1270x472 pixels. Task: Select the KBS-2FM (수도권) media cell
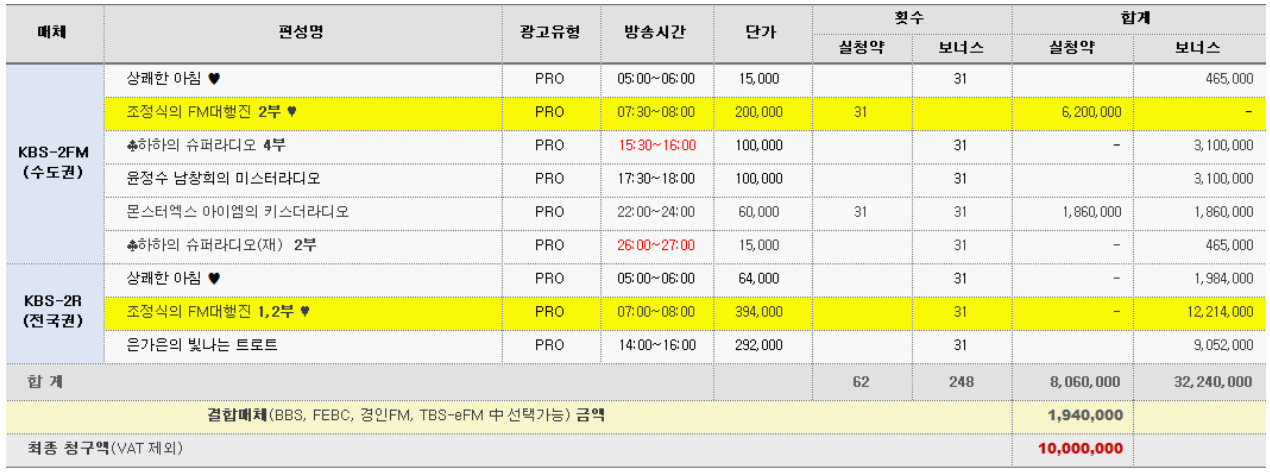tap(54, 161)
